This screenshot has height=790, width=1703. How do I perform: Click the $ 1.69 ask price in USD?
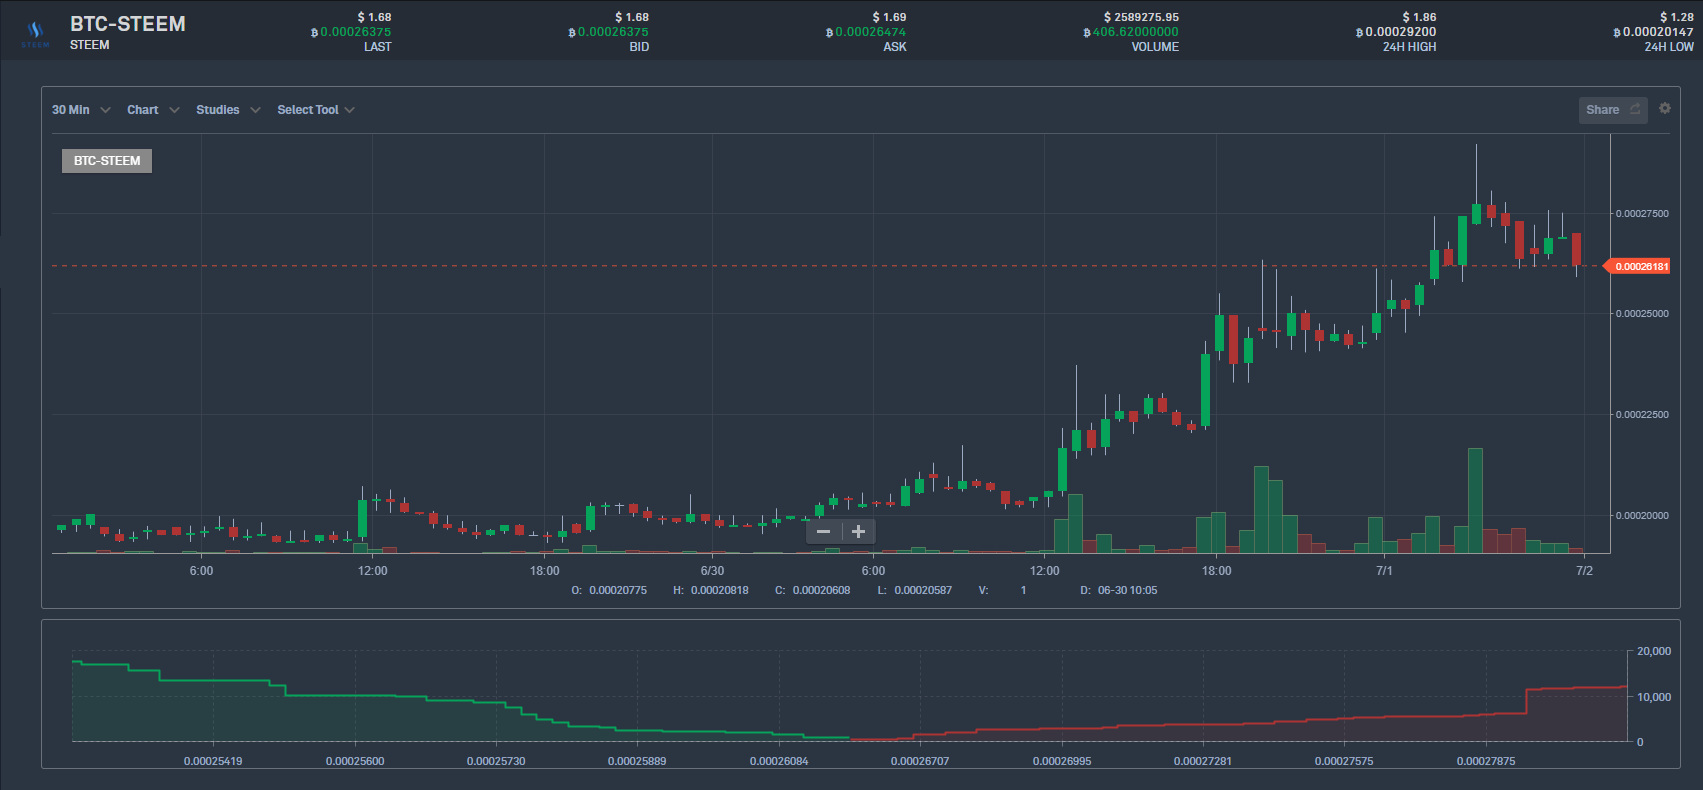[889, 17]
